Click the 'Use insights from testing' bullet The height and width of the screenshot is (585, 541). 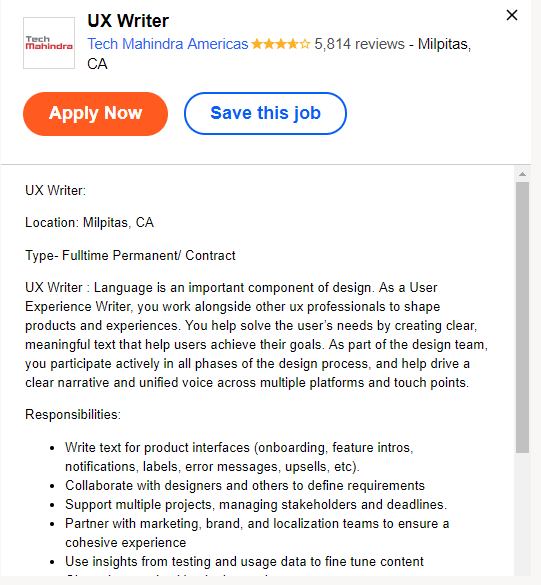tap(244, 561)
